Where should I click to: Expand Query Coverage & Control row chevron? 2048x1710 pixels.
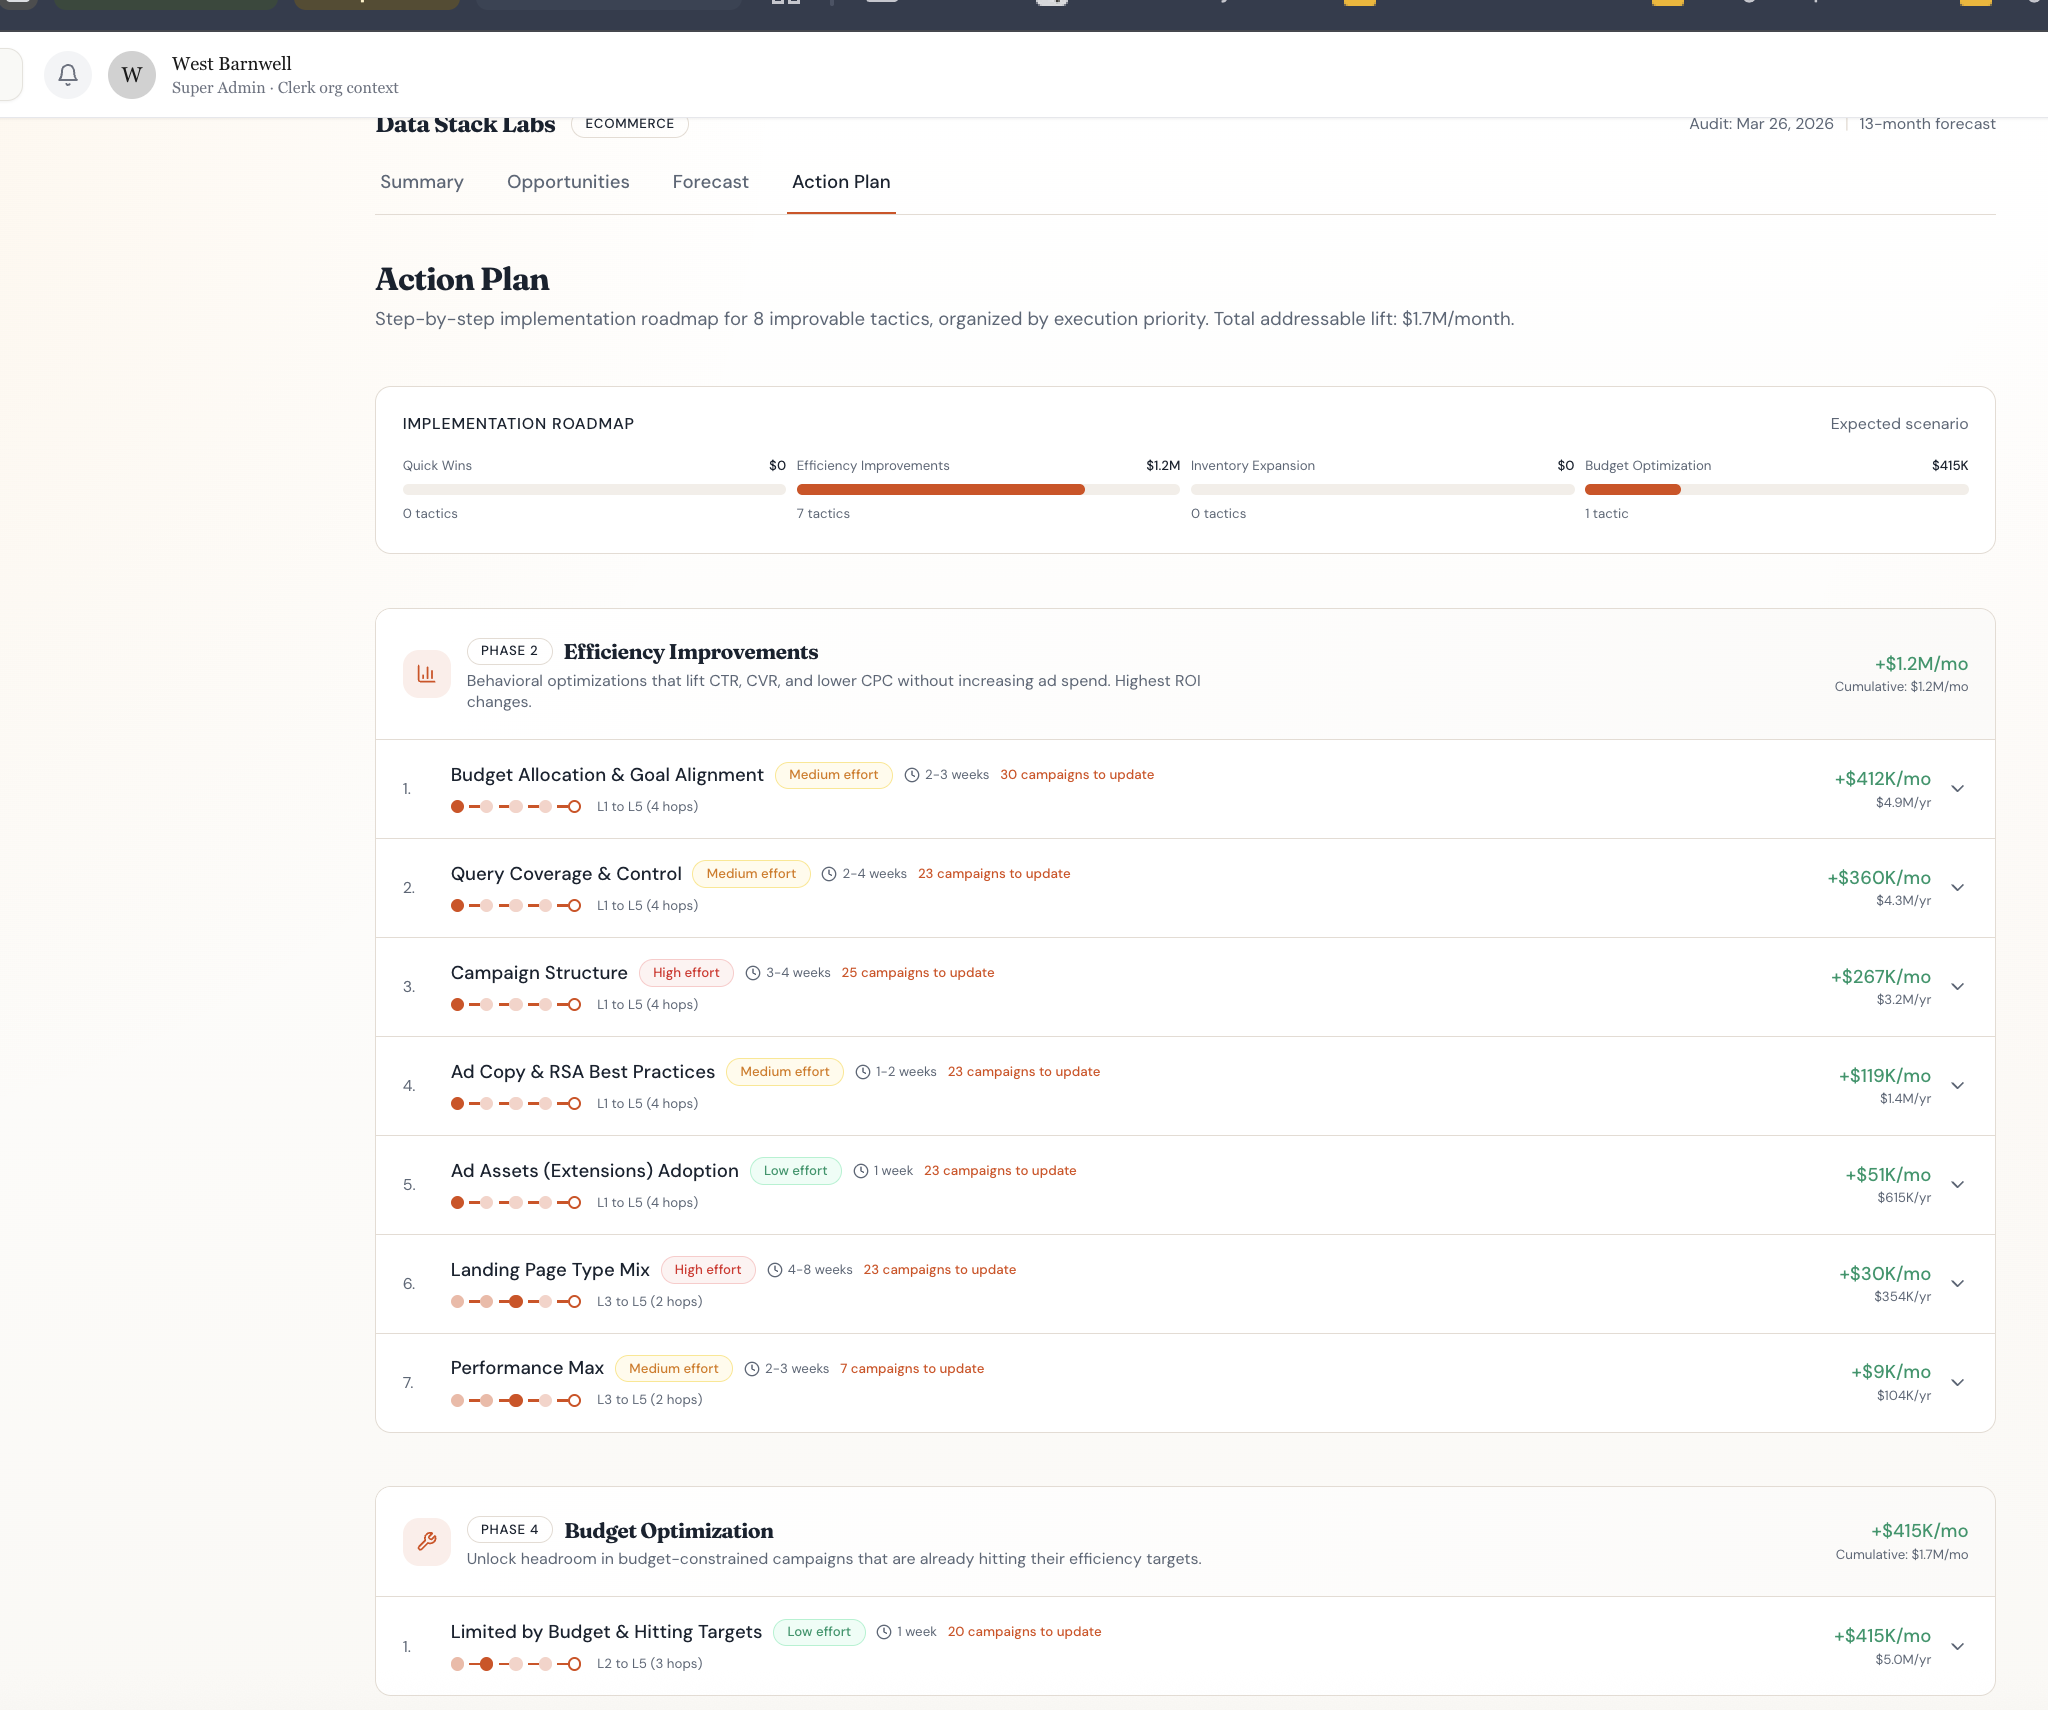pos(1958,888)
